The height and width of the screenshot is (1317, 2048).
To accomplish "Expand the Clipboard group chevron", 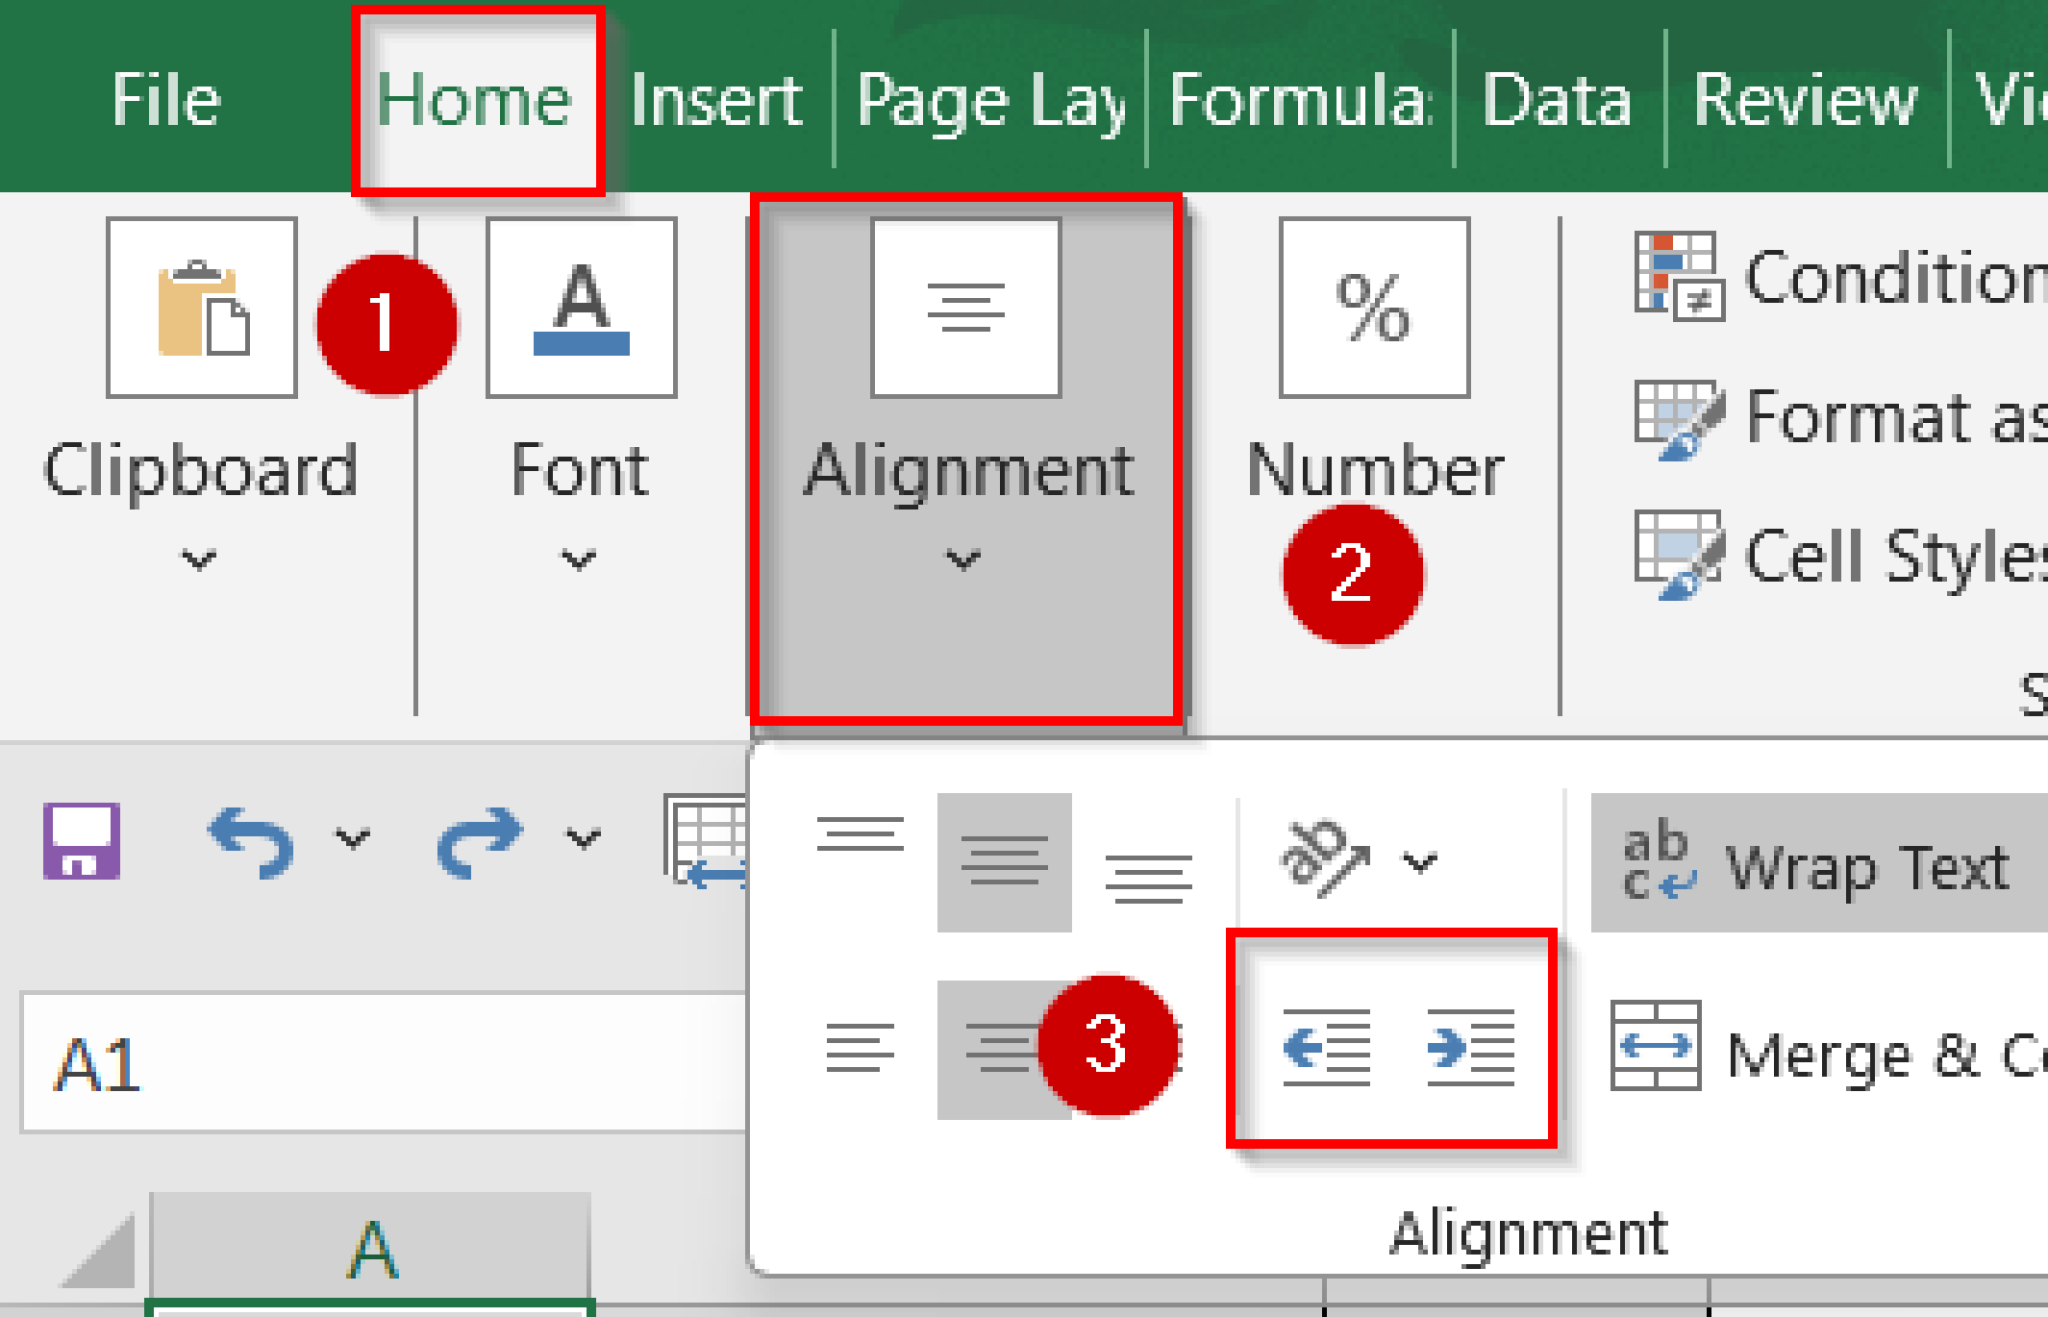I will point(199,560).
